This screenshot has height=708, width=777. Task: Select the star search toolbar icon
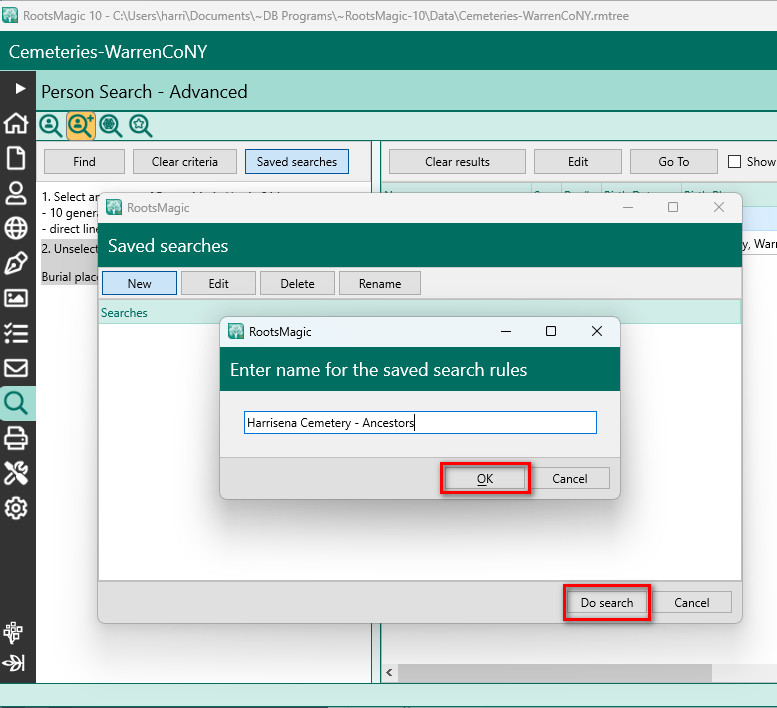(141, 125)
